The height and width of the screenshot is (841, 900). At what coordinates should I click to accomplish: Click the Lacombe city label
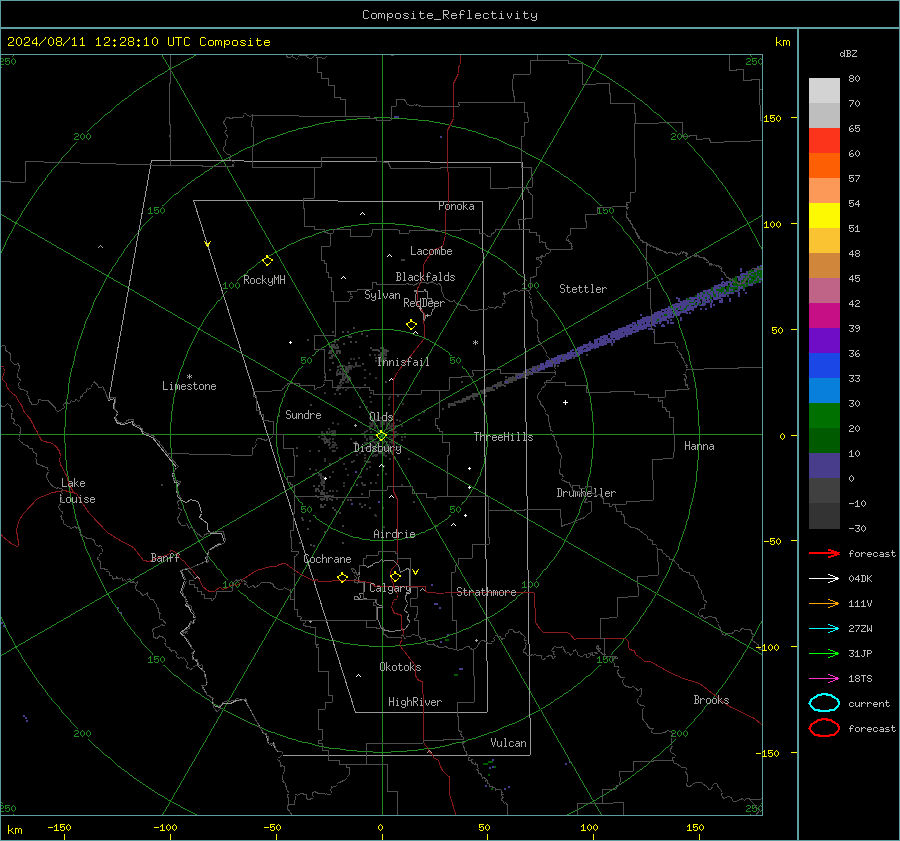(431, 251)
